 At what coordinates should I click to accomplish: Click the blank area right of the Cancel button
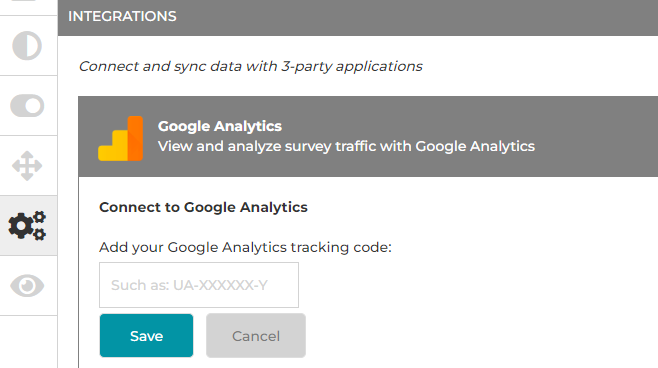coord(478,336)
